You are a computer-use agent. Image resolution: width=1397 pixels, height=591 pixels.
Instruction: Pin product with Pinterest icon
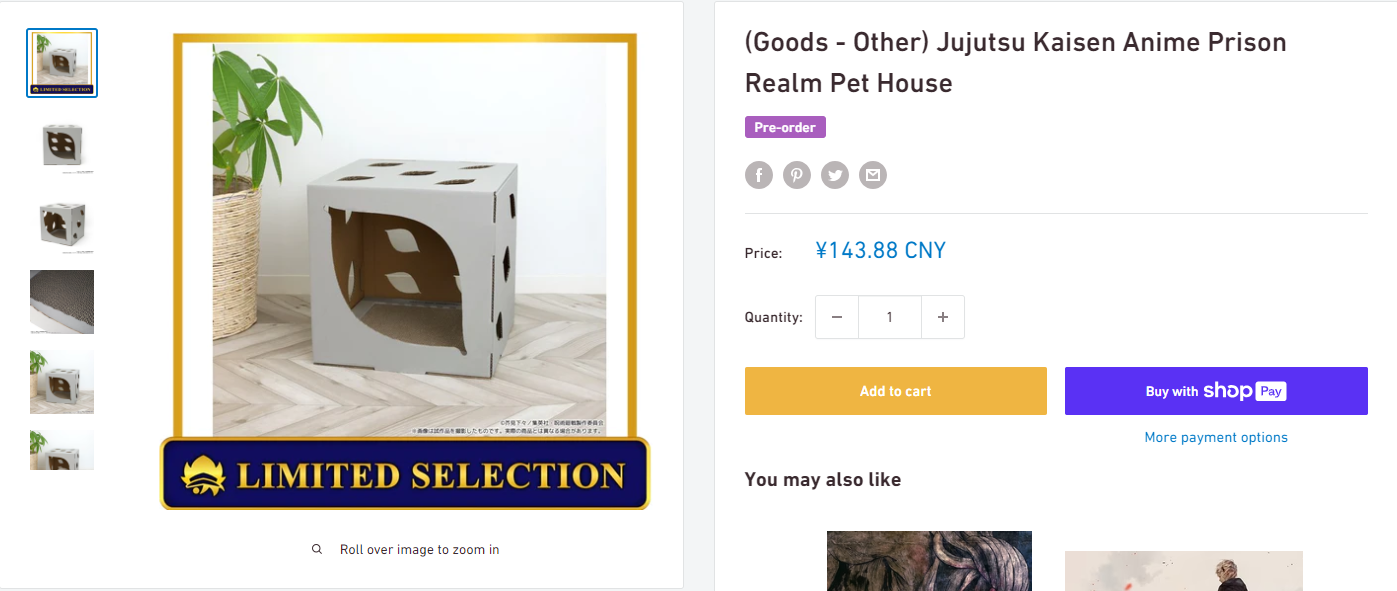(797, 175)
